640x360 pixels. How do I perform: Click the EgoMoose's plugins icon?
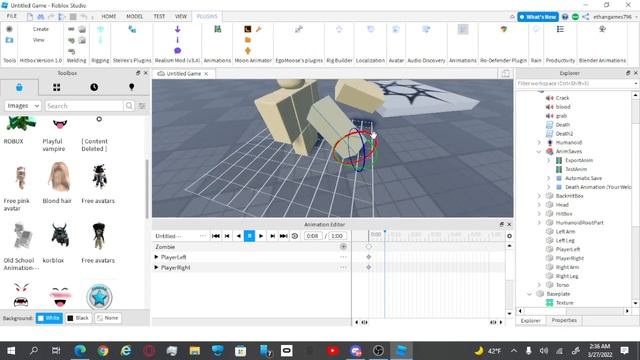(x=299, y=29)
